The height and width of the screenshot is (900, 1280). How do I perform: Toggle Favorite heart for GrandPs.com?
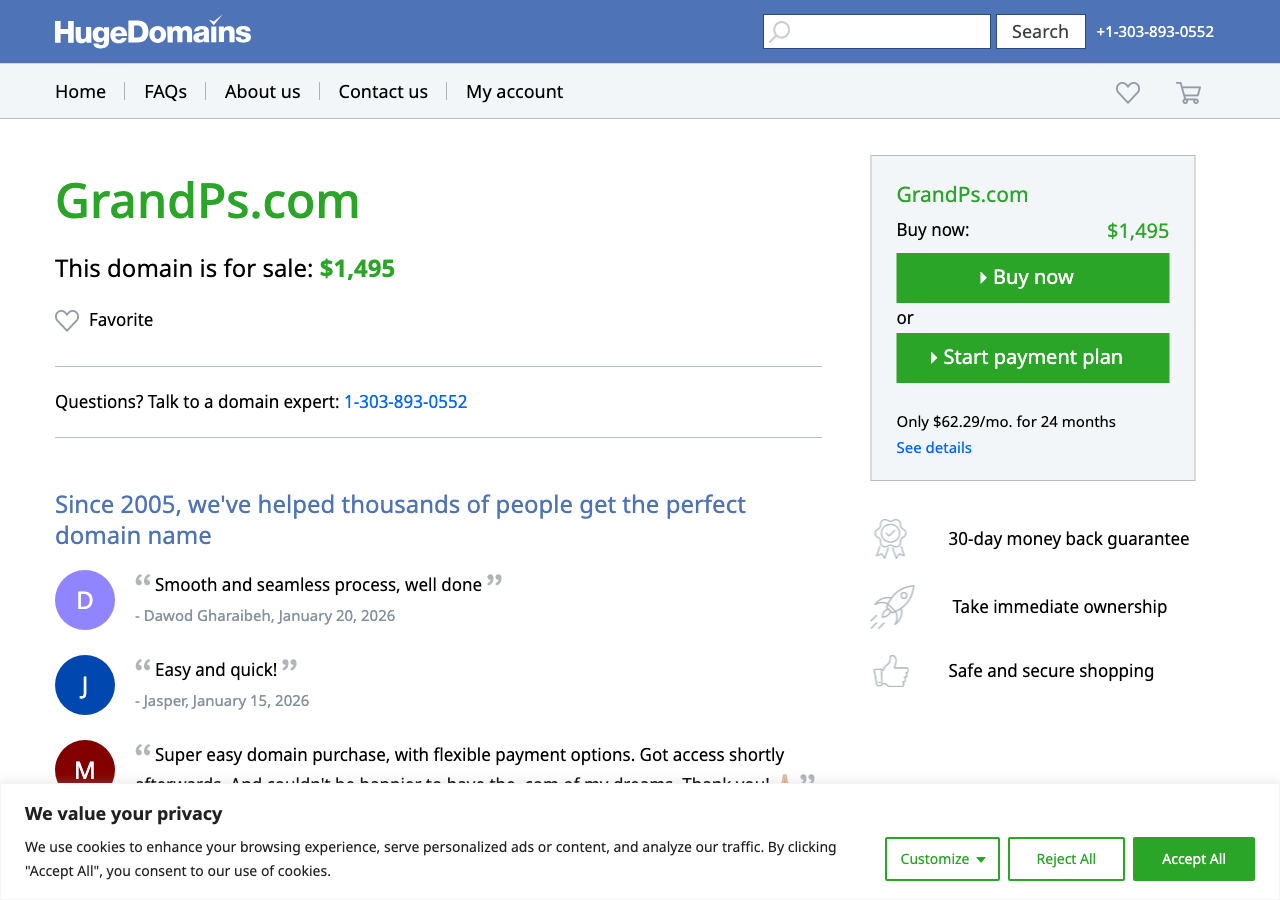(67, 320)
